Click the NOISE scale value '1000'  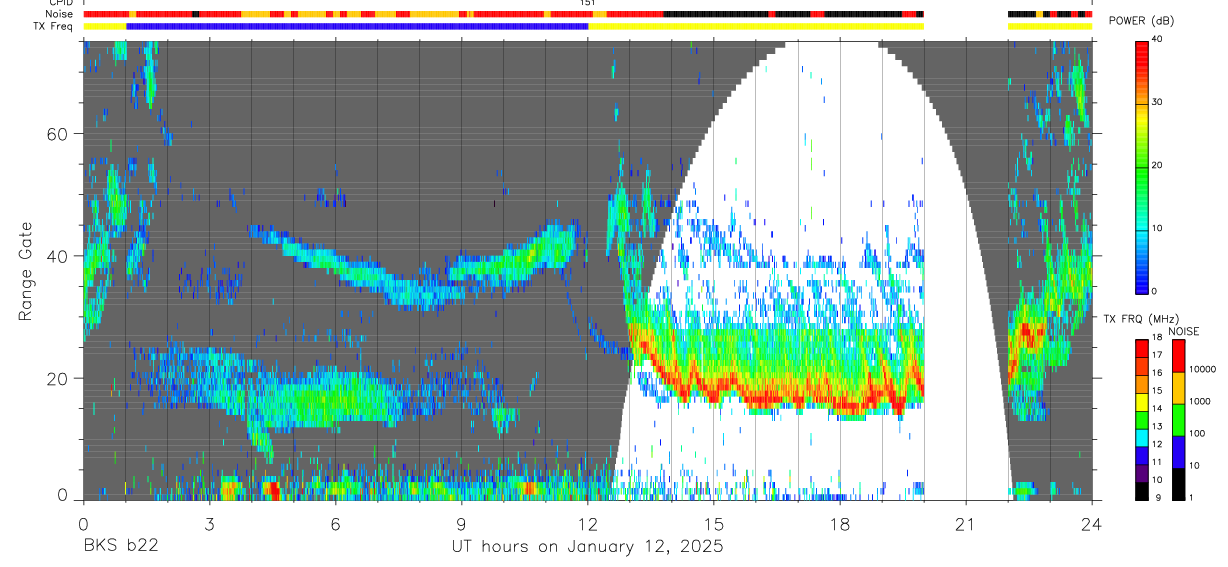[x=1202, y=402]
